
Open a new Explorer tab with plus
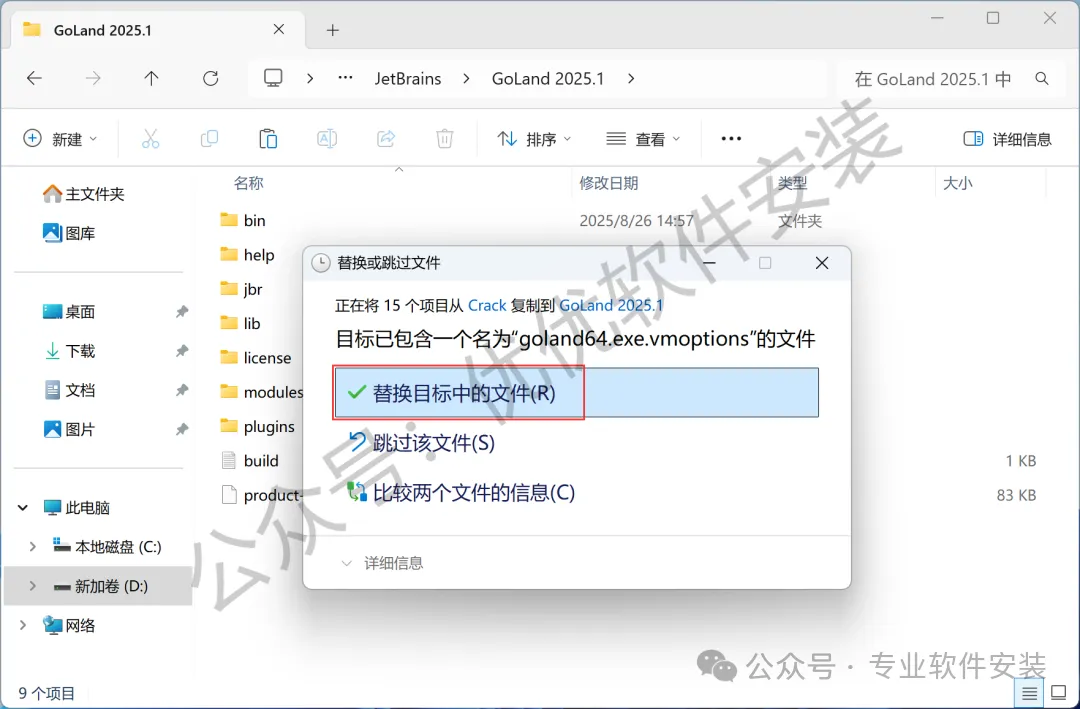point(333,30)
